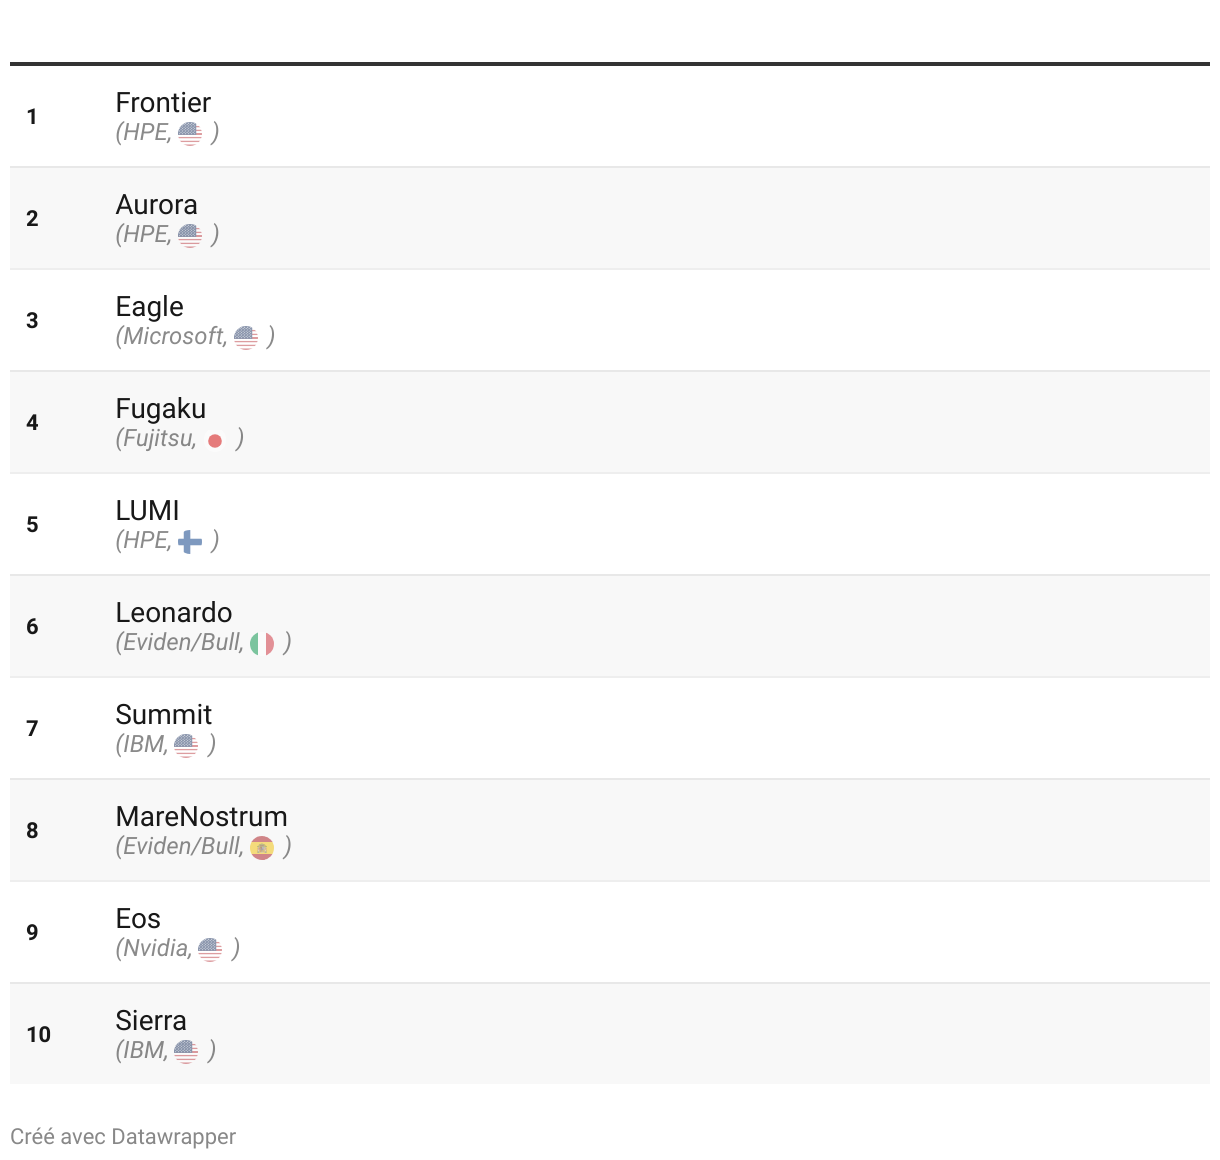Click the Italy flag under Leonardo
The image size is (1220, 1160).
coord(262,644)
